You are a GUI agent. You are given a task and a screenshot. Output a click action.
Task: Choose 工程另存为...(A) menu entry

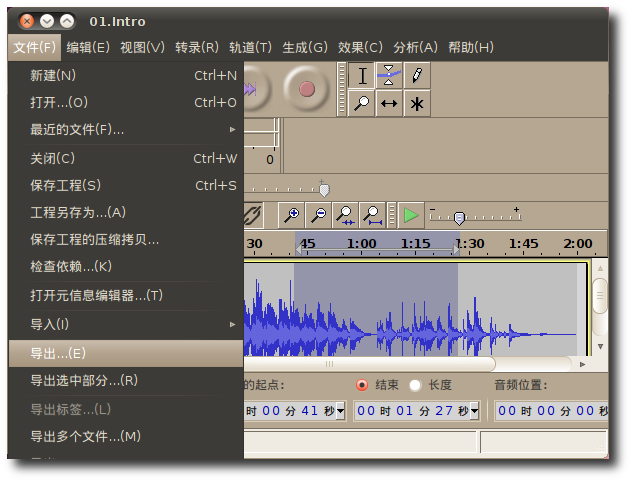tap(126, 212)
